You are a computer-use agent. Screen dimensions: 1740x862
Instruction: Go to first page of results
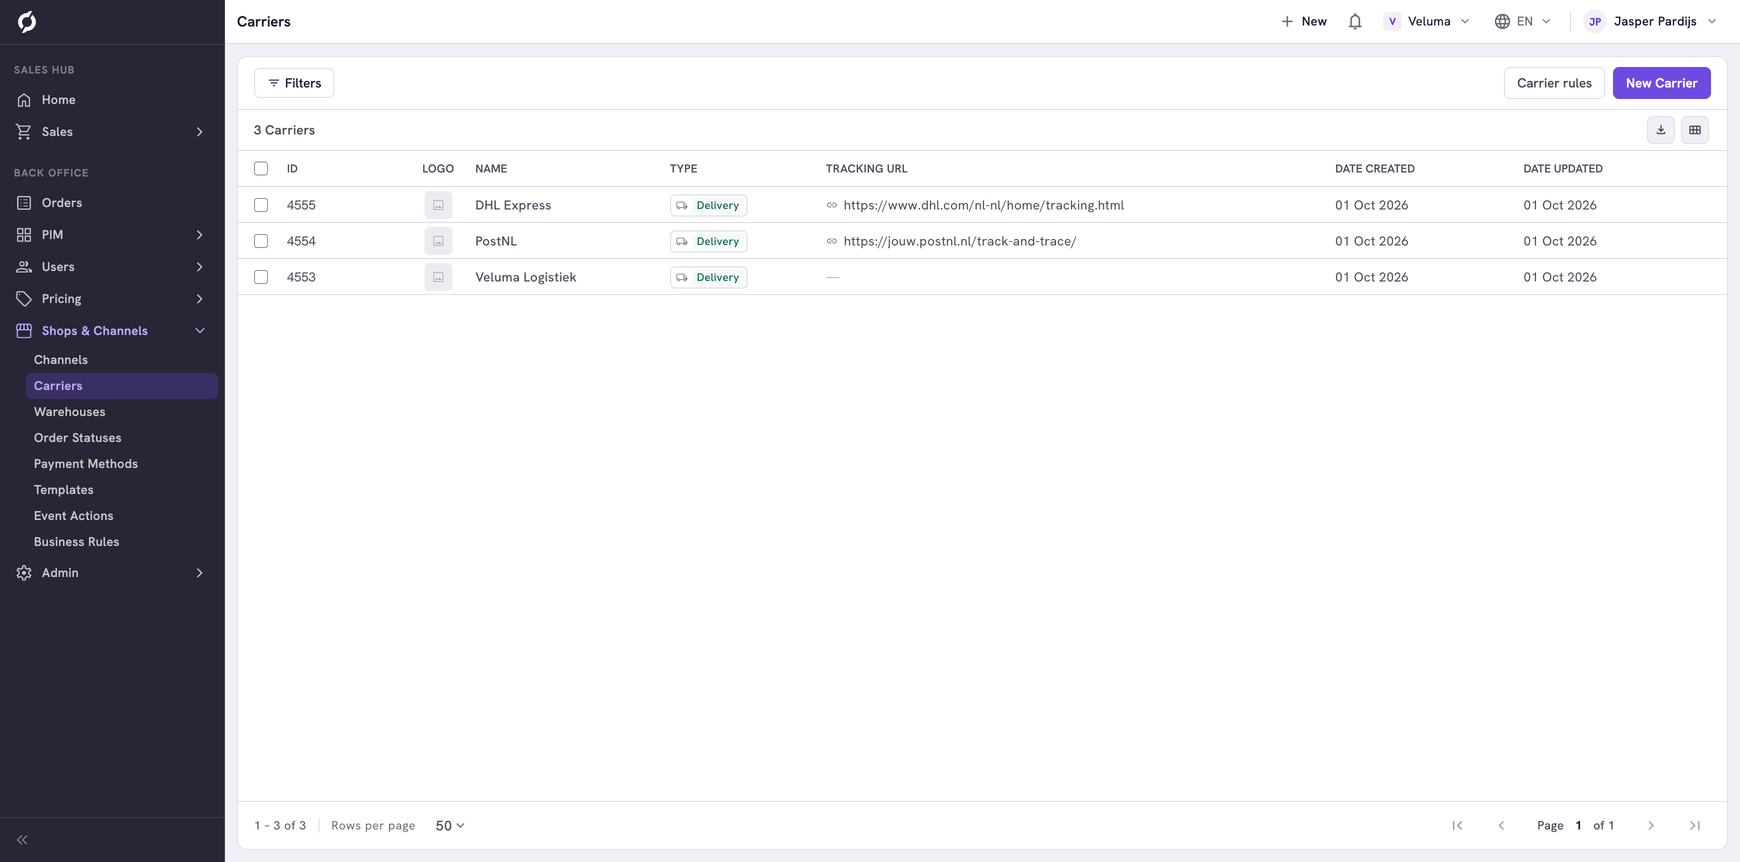coord(1457,826)
